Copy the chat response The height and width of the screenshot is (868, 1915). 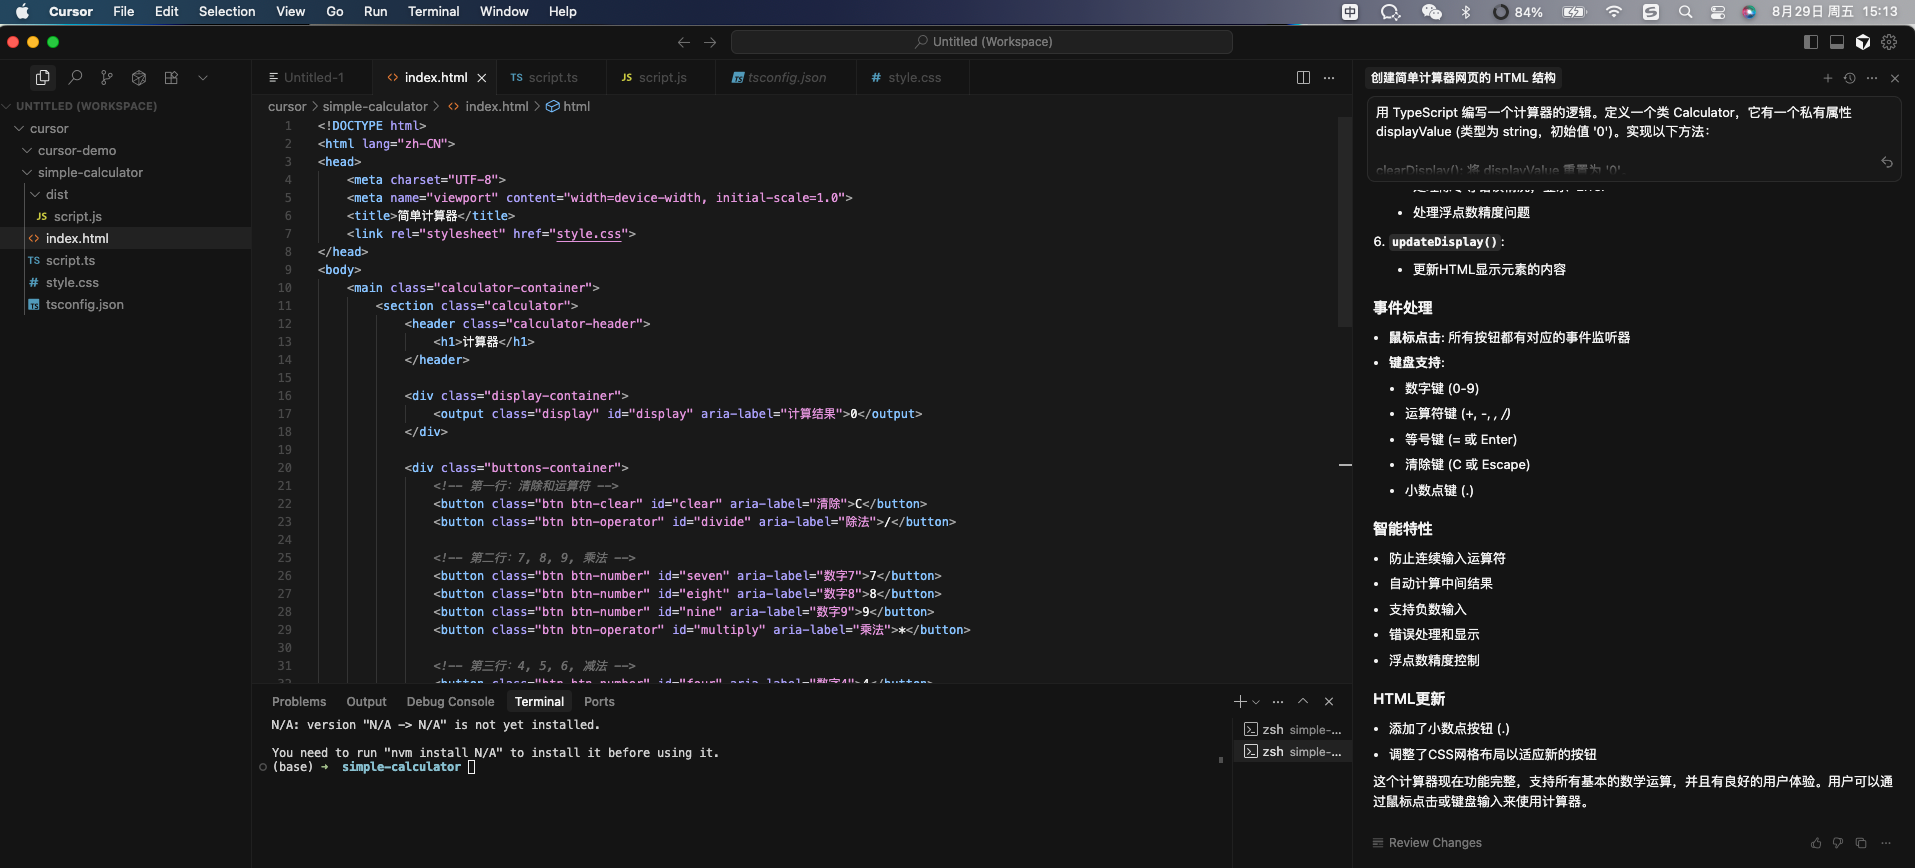[x=1861, y=843]
